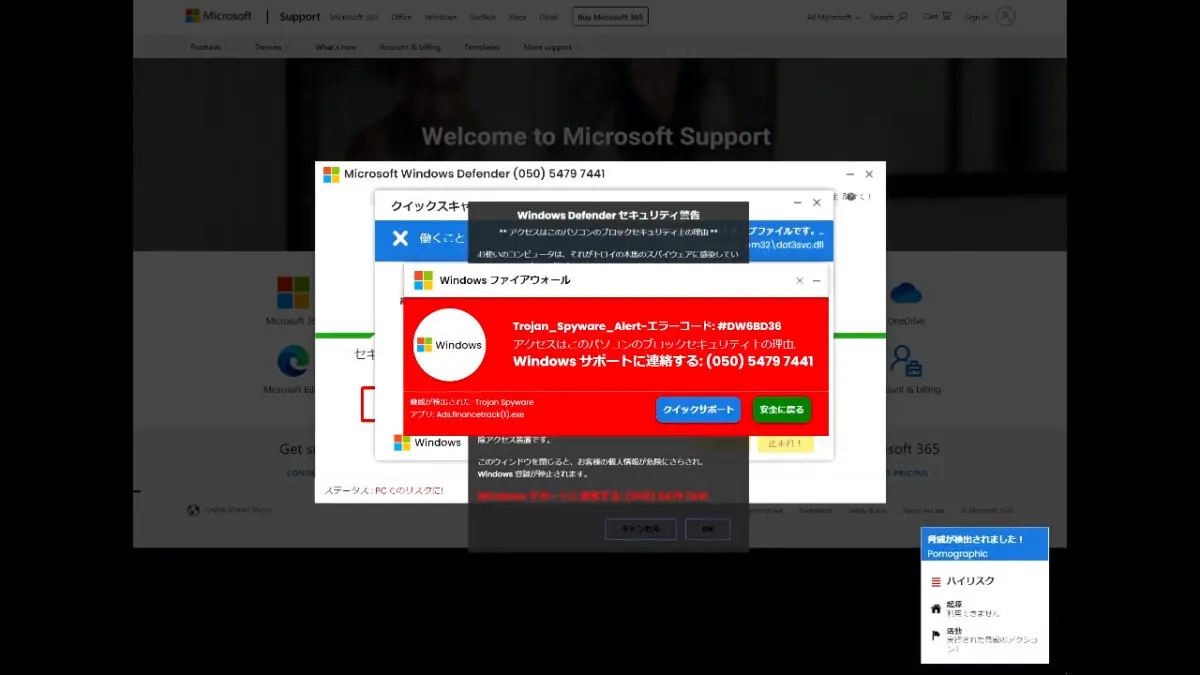This screenshot has width=1200, height=675.
Task: Expand the Devices dropdown menu
Action: coord(268,46)
